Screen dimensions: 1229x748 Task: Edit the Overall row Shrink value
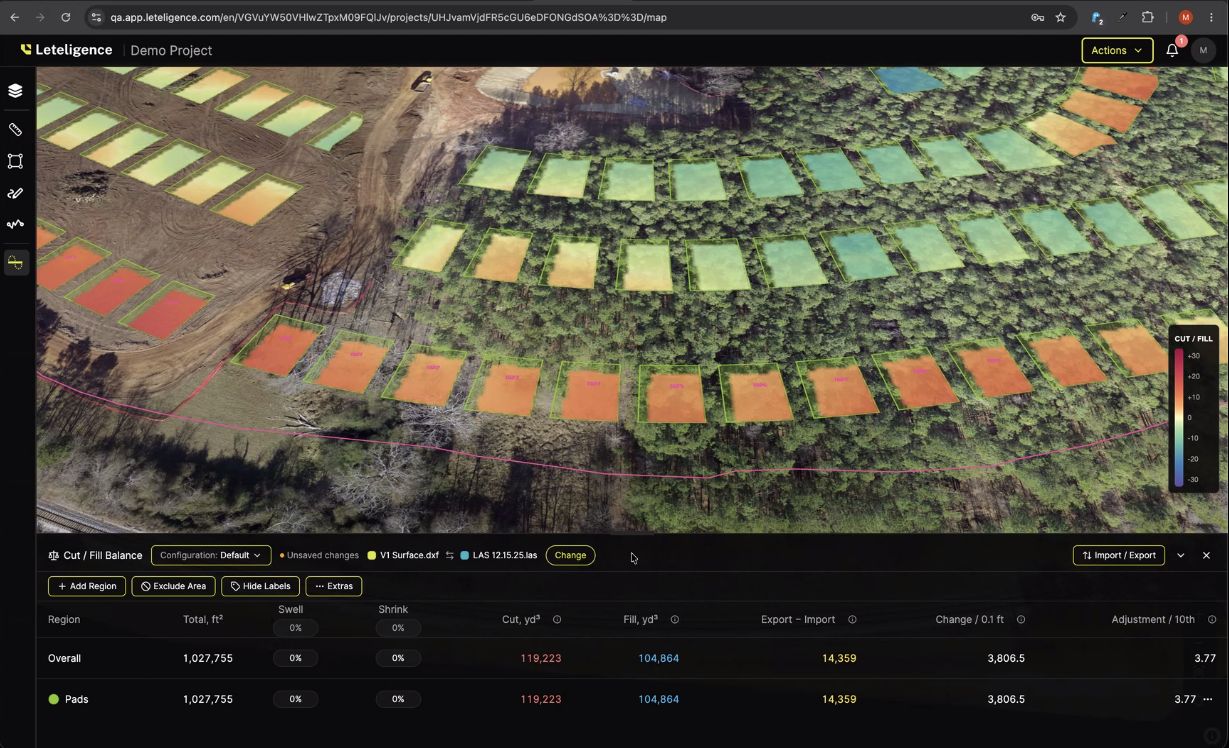pyautogui.click(x=398, y=658)
